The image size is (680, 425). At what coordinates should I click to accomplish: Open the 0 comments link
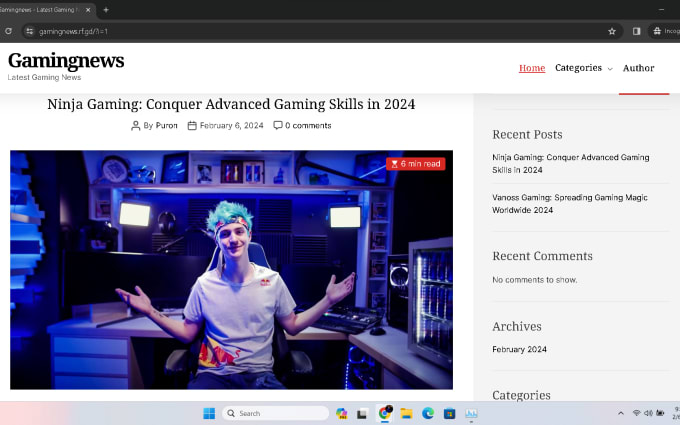308,125
